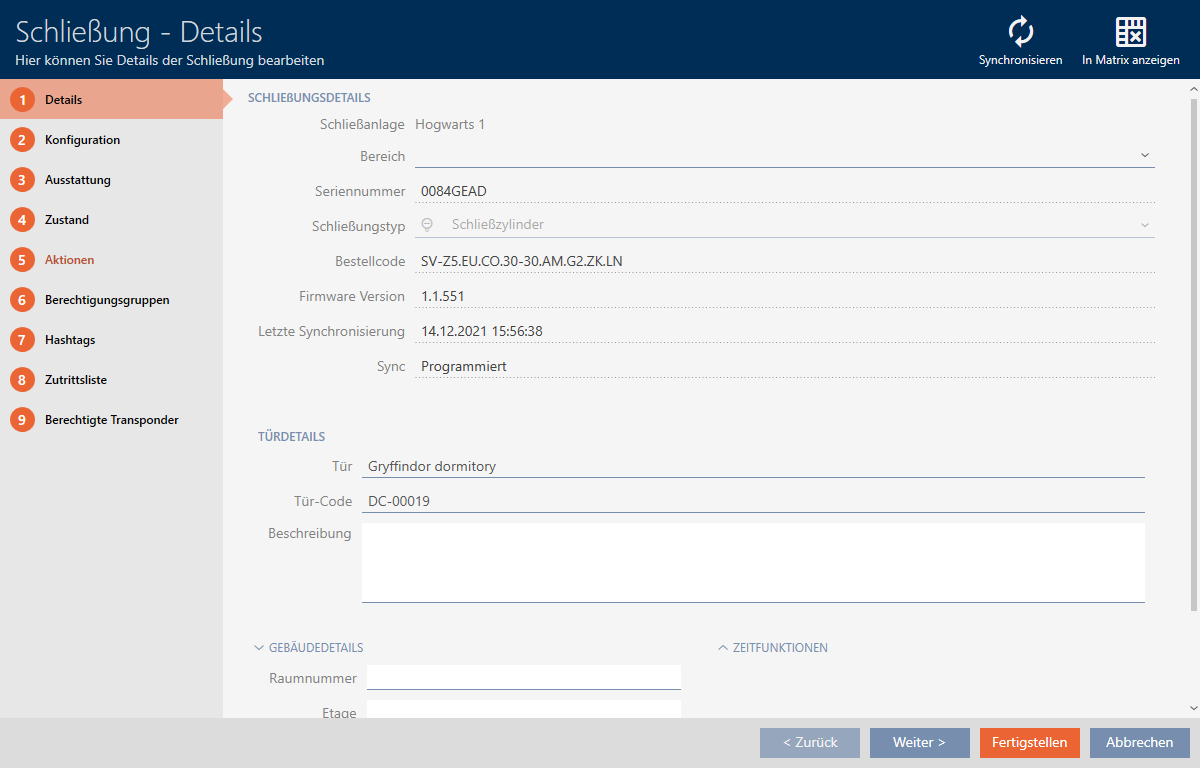
Task: Click step 7 Hashtags number icon
Action: tap(23, 340)
